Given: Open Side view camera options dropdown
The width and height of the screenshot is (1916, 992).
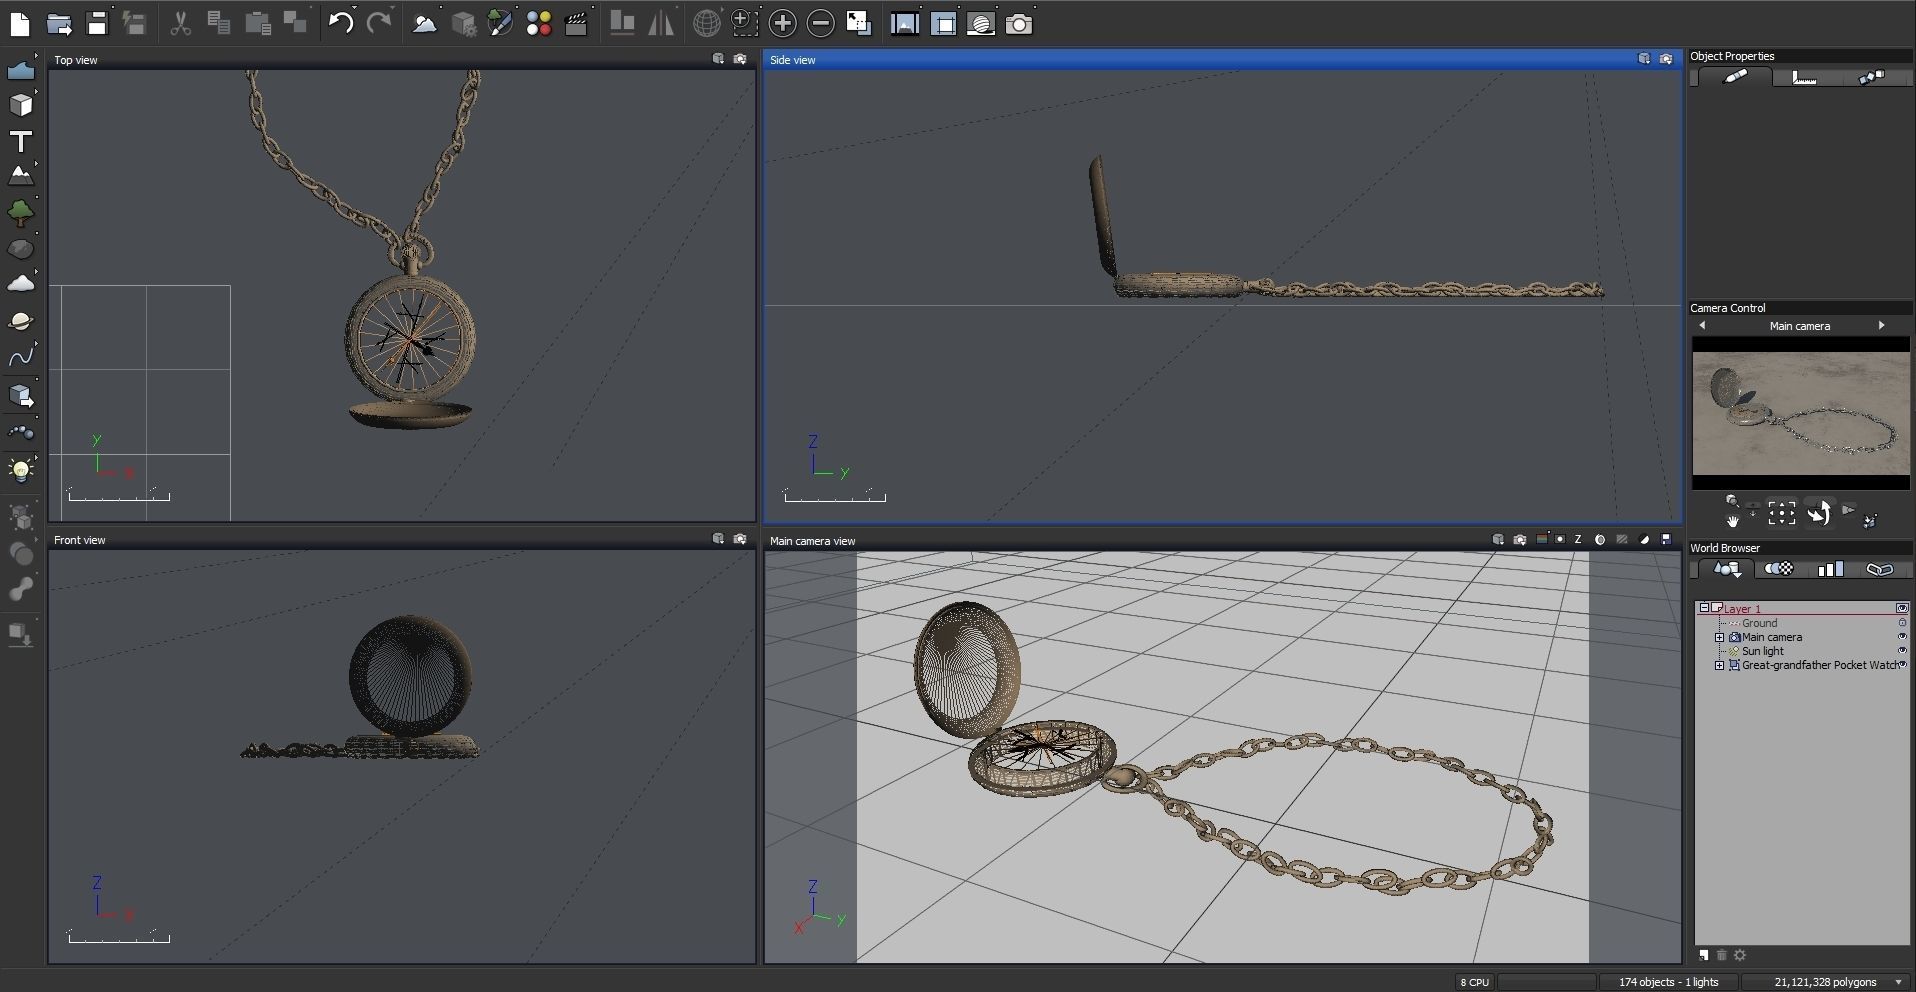Looking at the screenshot, I should pos(1666,60).
